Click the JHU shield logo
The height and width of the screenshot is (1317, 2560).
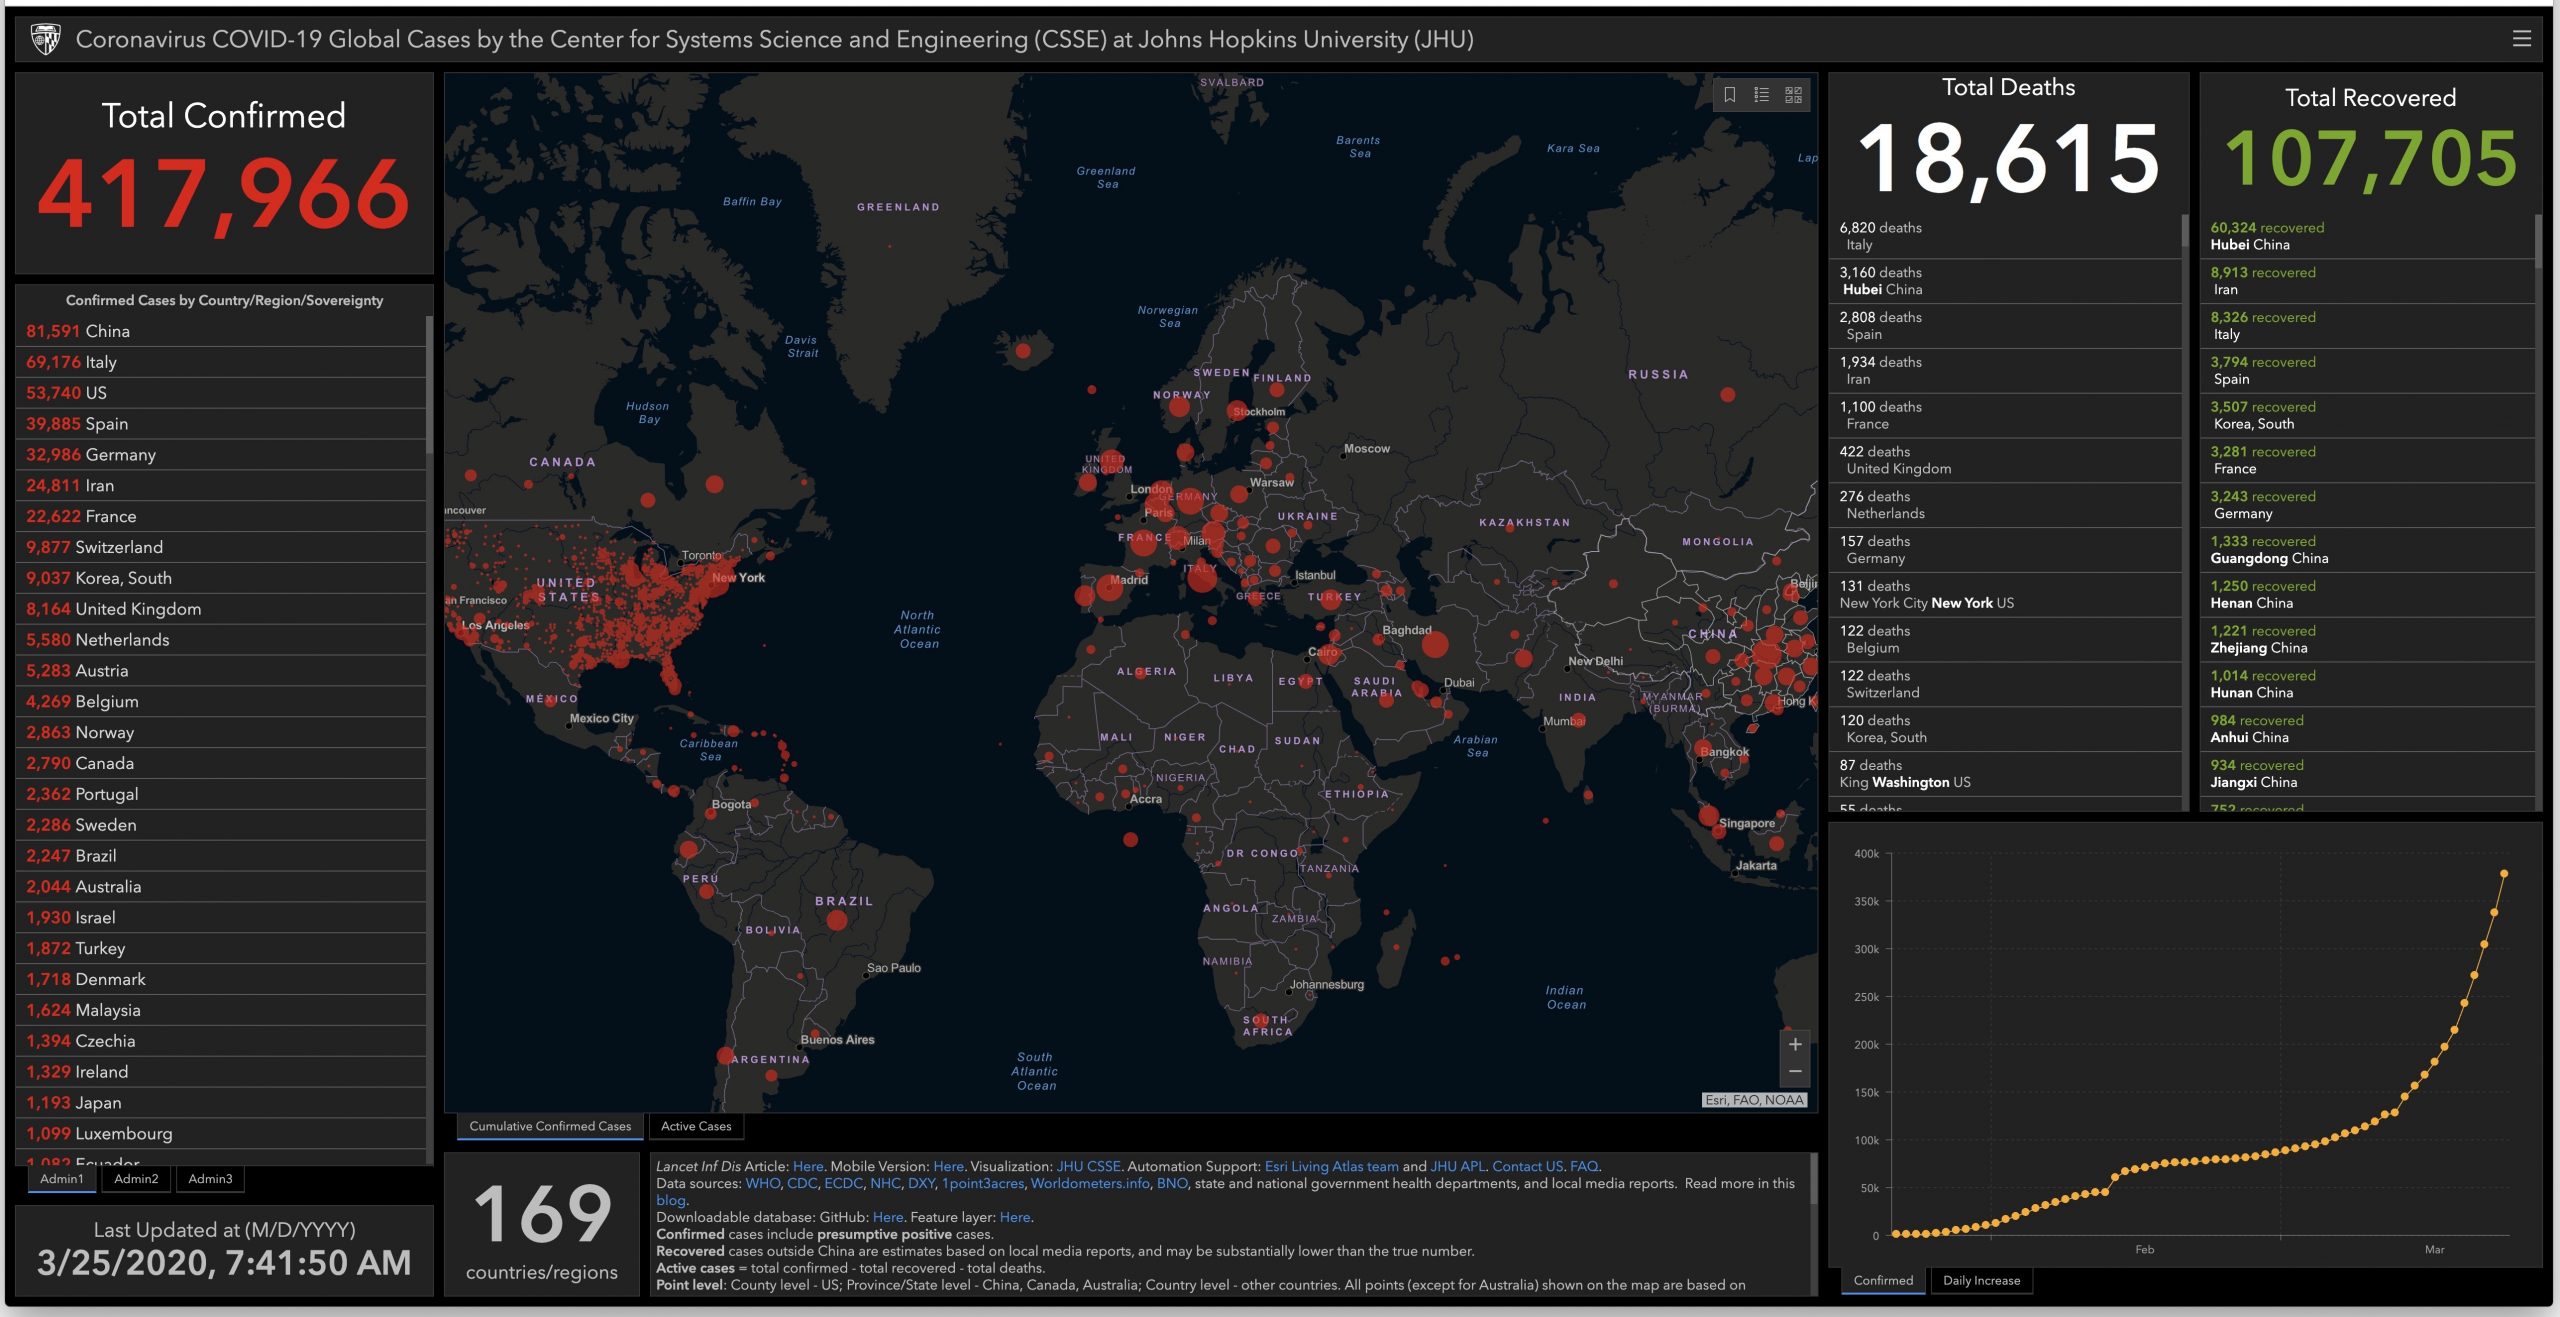click(x=45, y=39)
